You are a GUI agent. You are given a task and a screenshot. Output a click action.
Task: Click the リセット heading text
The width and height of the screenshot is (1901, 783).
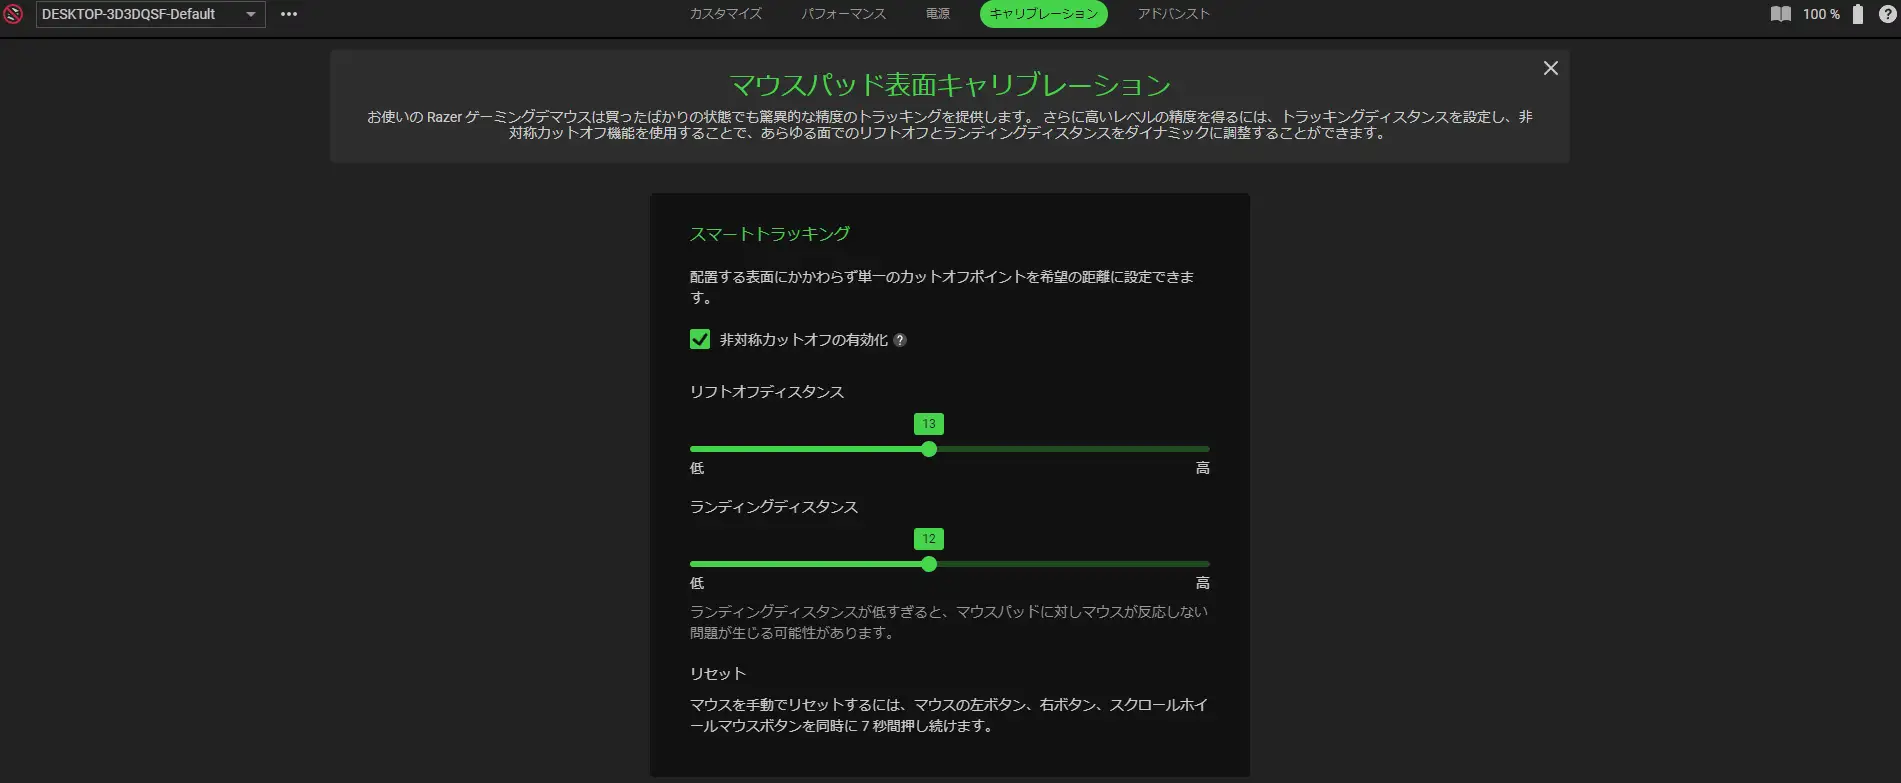pos(718,674)
